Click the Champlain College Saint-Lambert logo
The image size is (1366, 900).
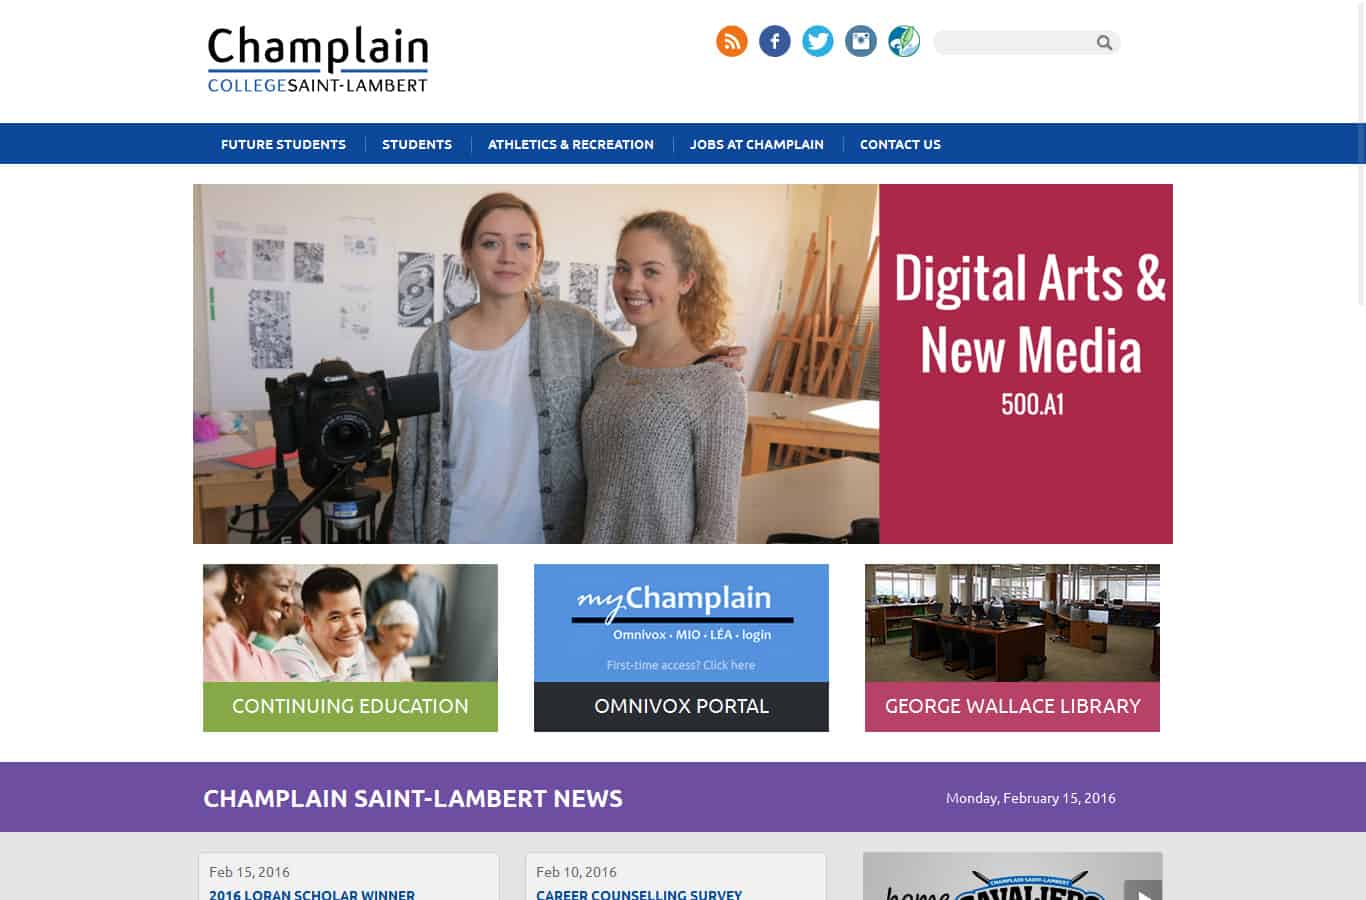tap(318, 60)
